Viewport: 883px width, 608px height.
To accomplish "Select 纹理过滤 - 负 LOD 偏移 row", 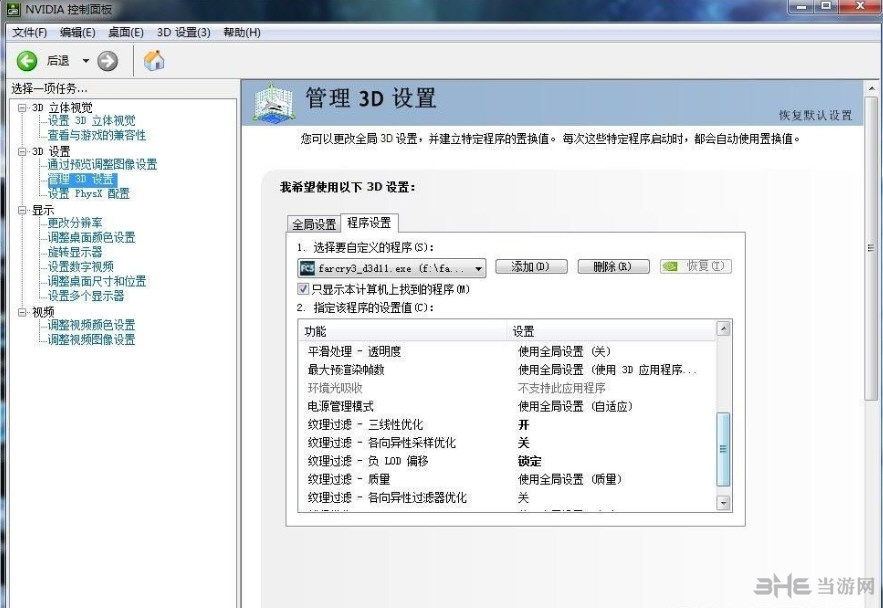I will [507, 461].
